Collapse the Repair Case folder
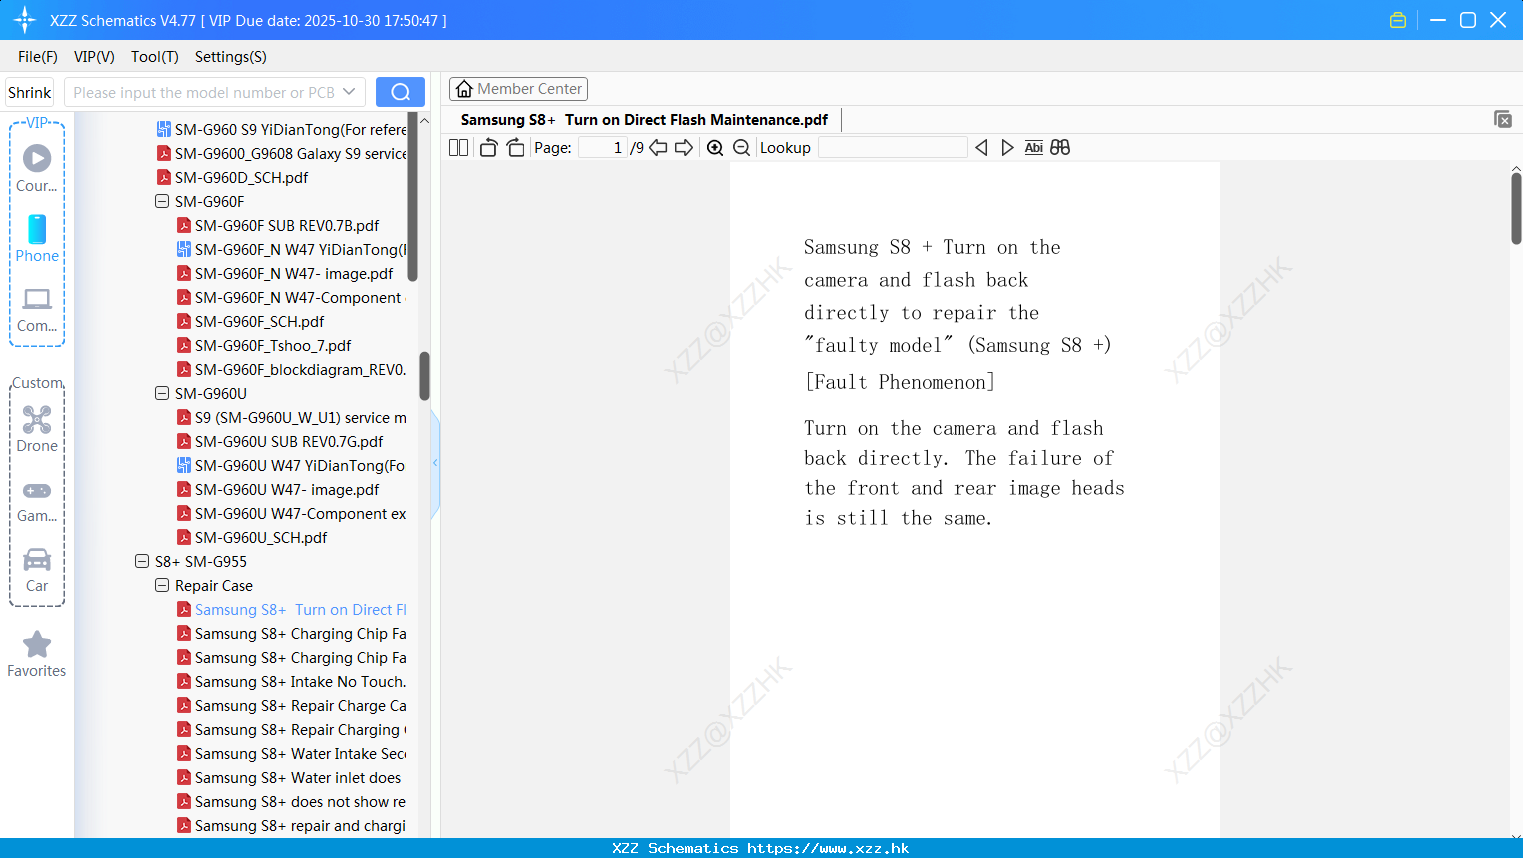This screenshot has width=1523, height=858. pyautogui.click(x=162, y=585)
